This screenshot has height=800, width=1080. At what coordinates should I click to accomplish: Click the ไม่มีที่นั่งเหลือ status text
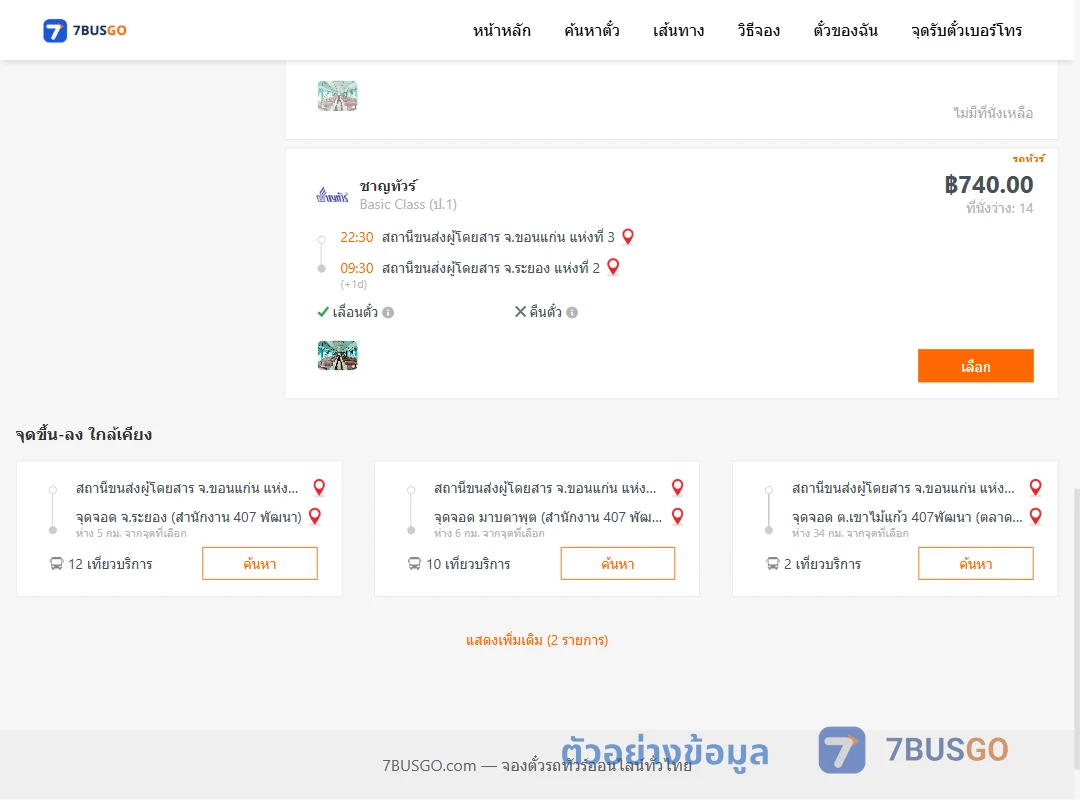coord(993,113)
